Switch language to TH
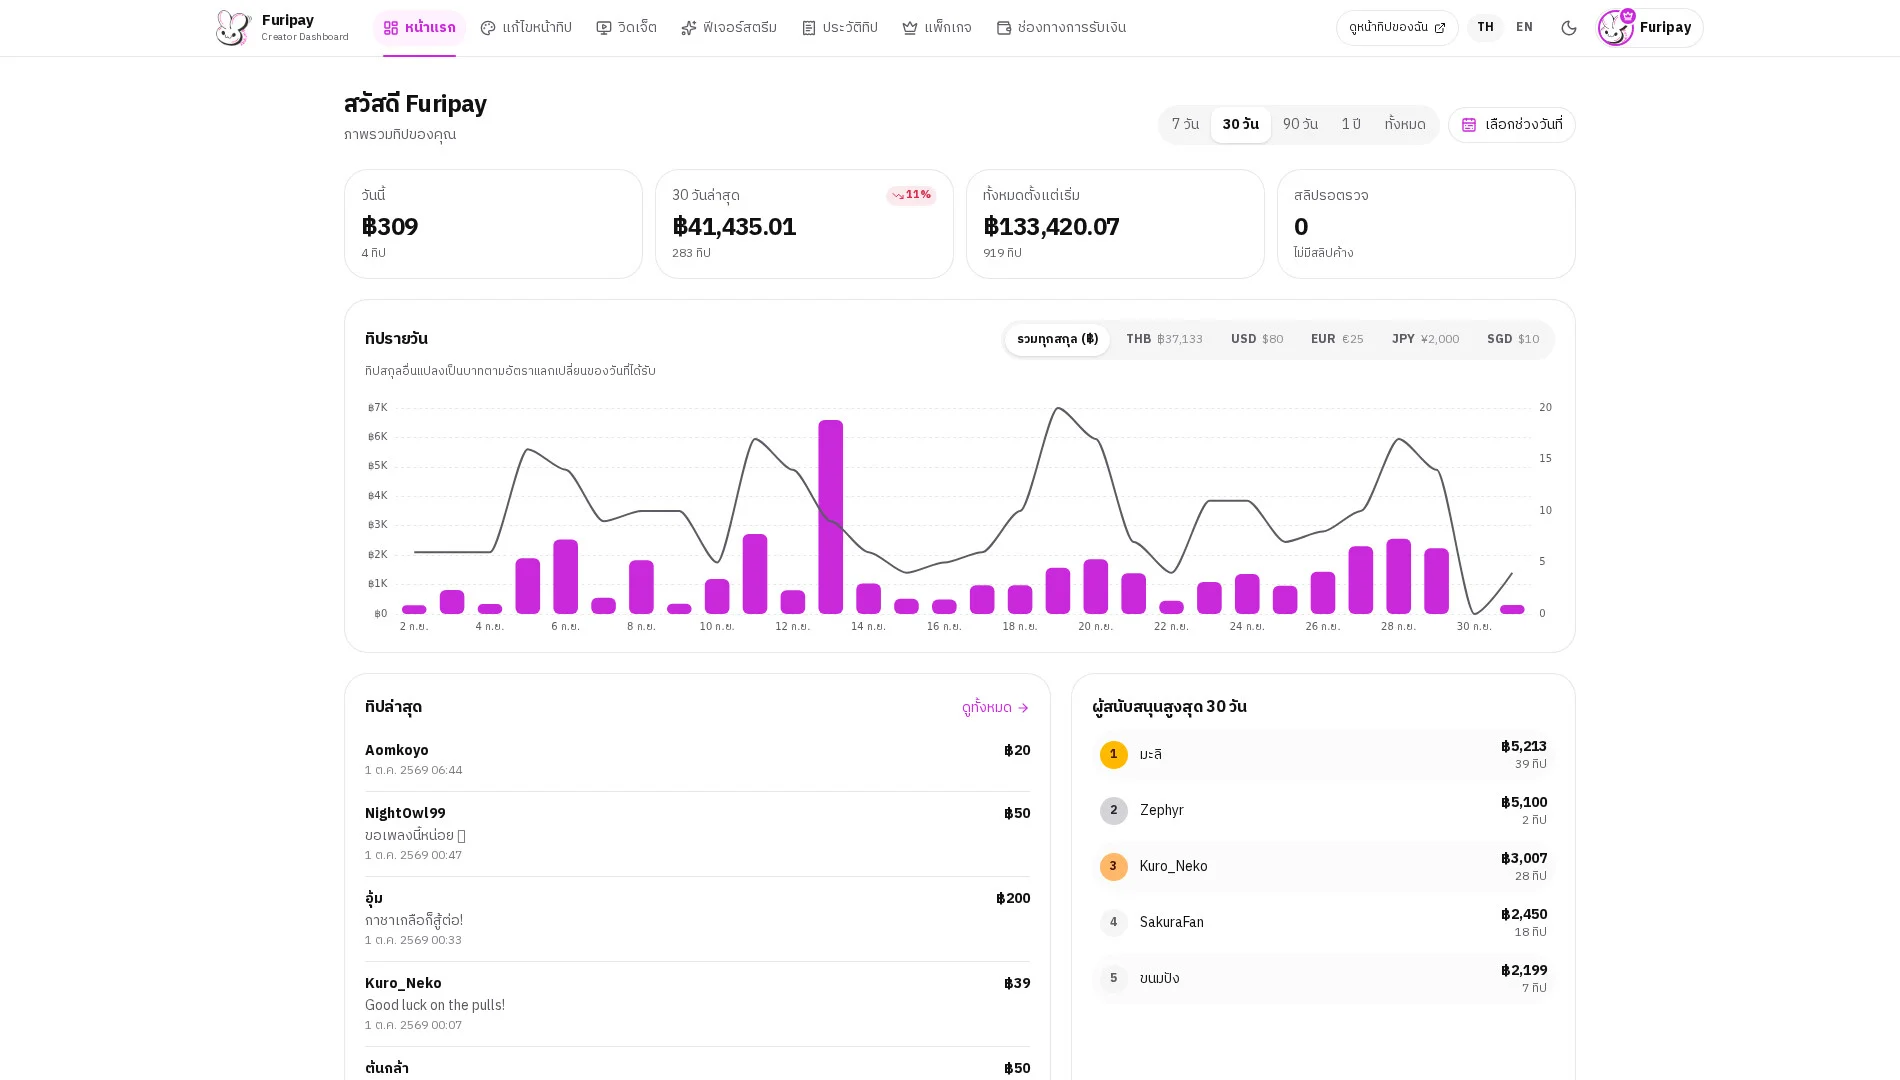1900x1080 pixels. point(1485,28)
